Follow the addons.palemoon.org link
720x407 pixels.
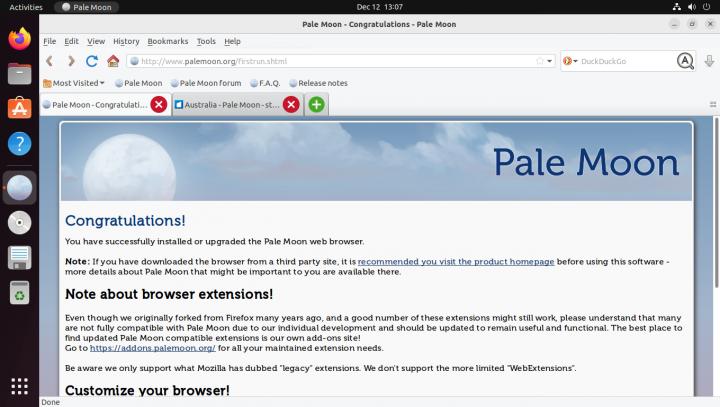[x=152, y=348]
